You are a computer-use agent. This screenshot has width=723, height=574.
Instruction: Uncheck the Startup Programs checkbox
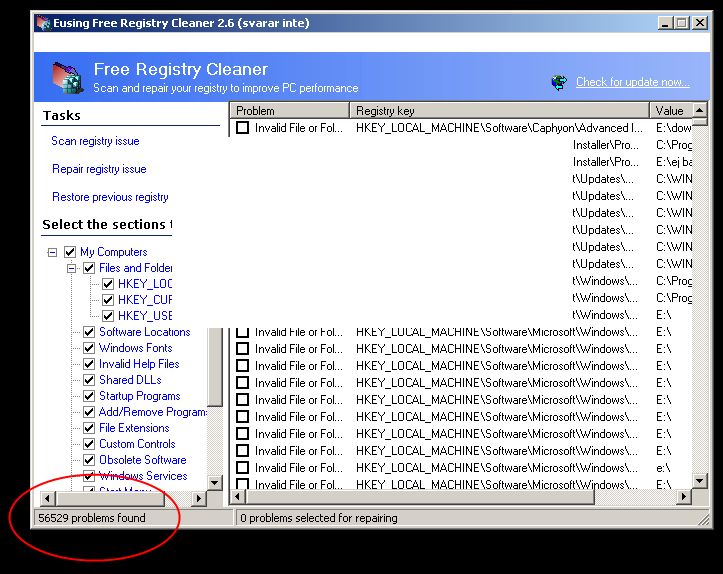click(89, 396)
